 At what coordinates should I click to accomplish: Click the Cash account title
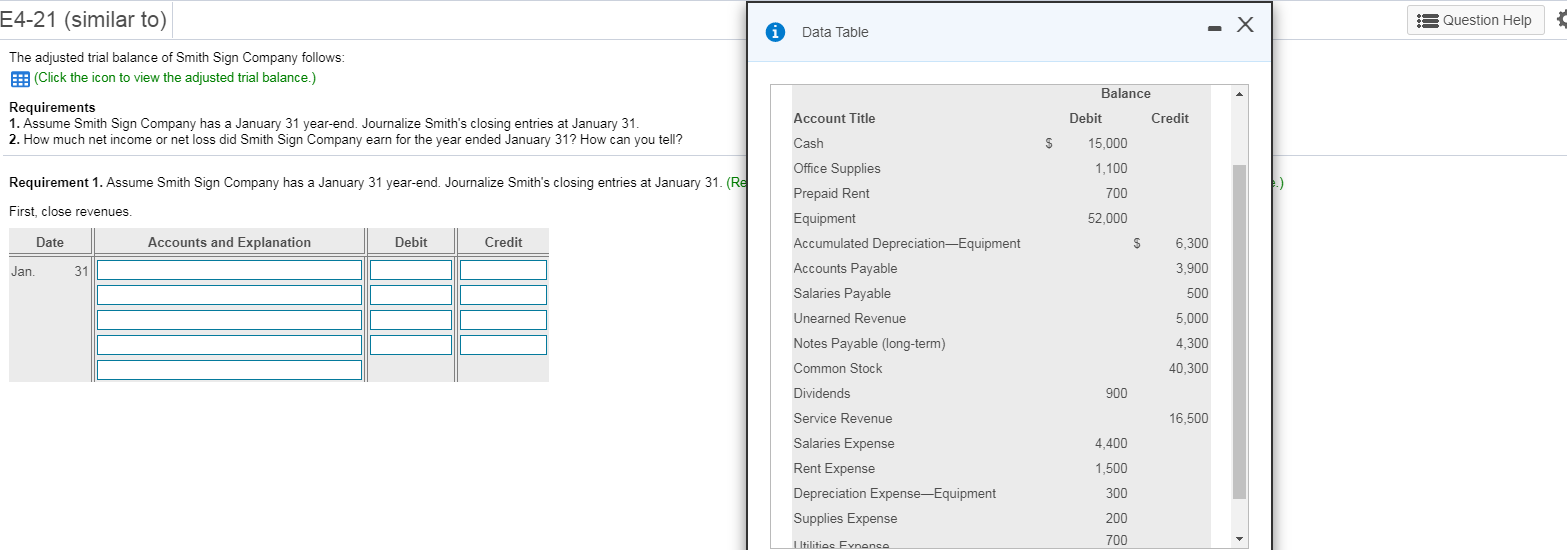pyautogui.click(x=808, y=143)
